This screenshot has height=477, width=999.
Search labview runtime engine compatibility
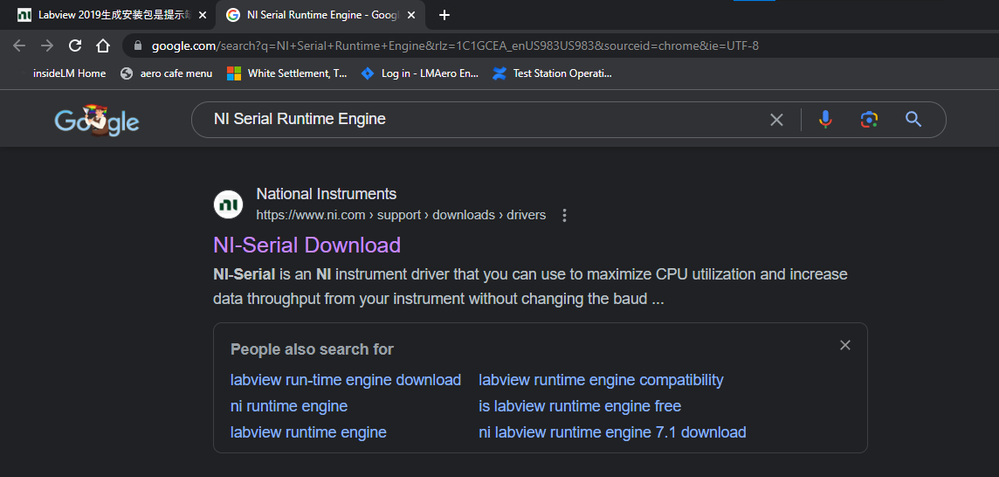click(601, 380)
